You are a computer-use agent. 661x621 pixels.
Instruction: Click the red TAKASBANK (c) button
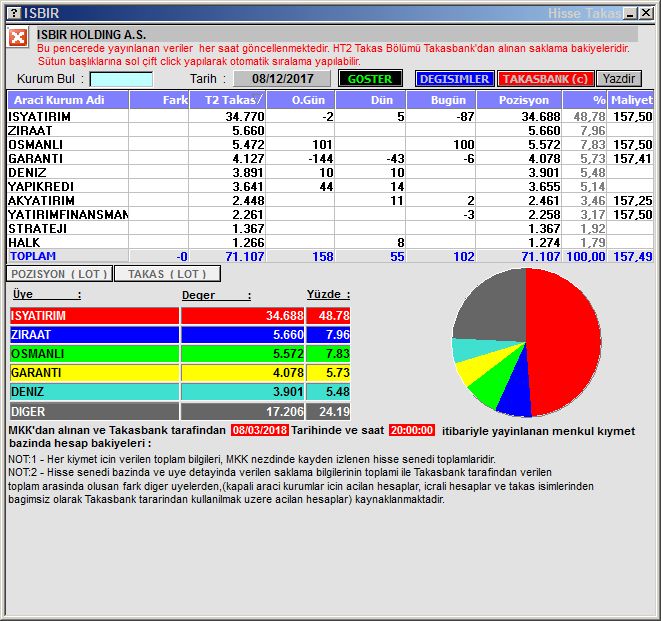coord(545,79)
